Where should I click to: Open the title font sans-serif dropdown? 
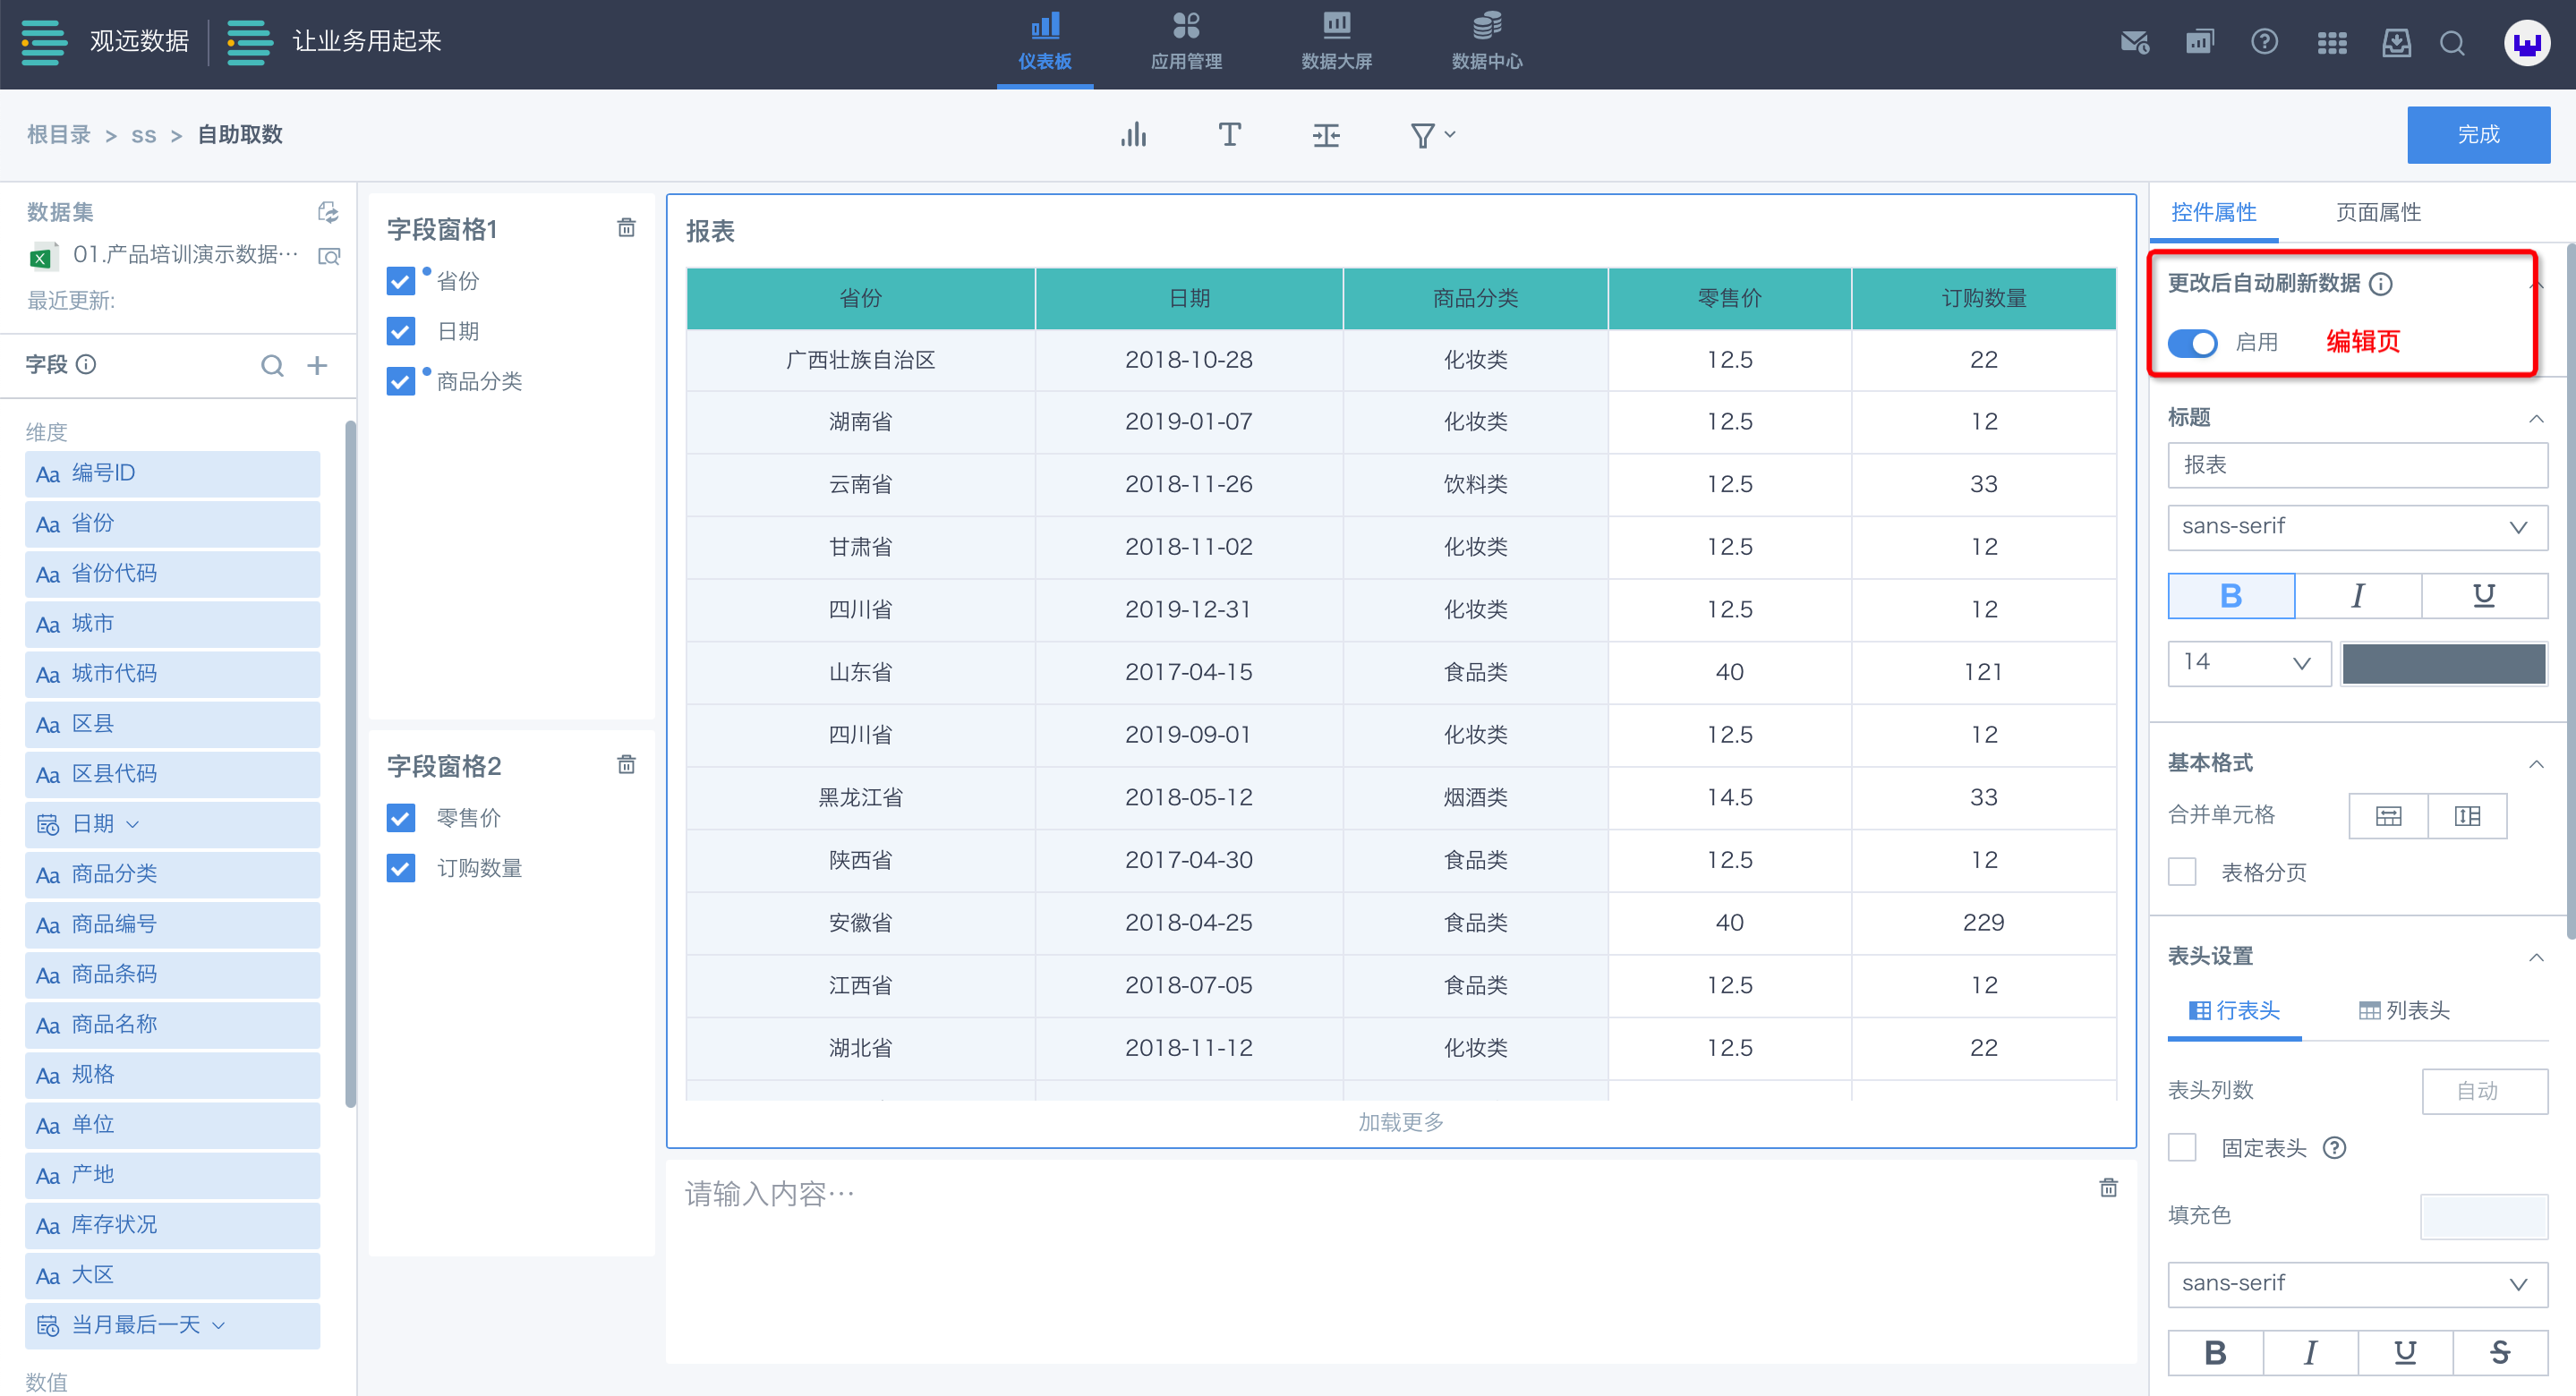point(2357,526)
